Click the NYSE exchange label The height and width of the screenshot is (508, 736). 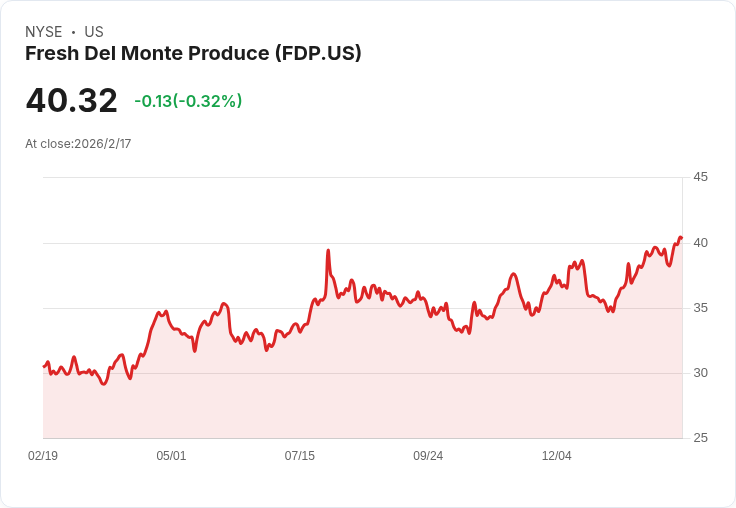coord(43,32)
